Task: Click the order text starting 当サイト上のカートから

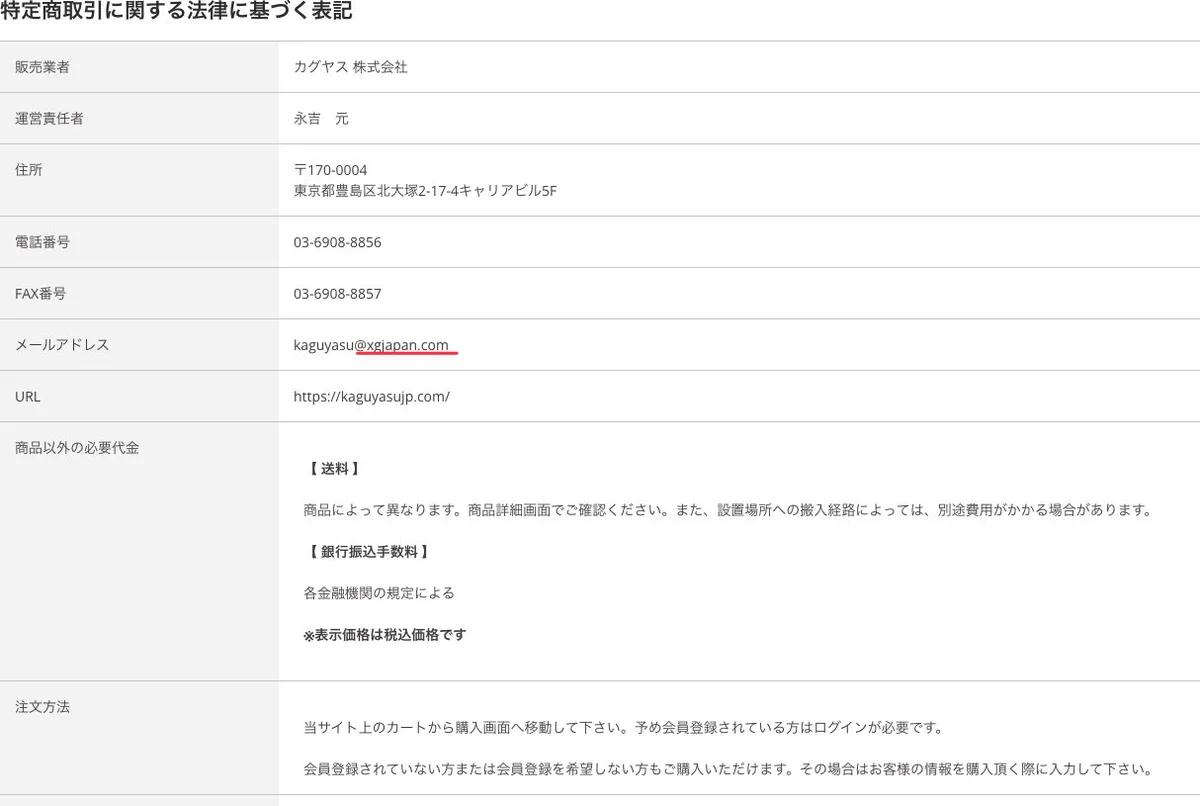Action: [x=623, y=728]
